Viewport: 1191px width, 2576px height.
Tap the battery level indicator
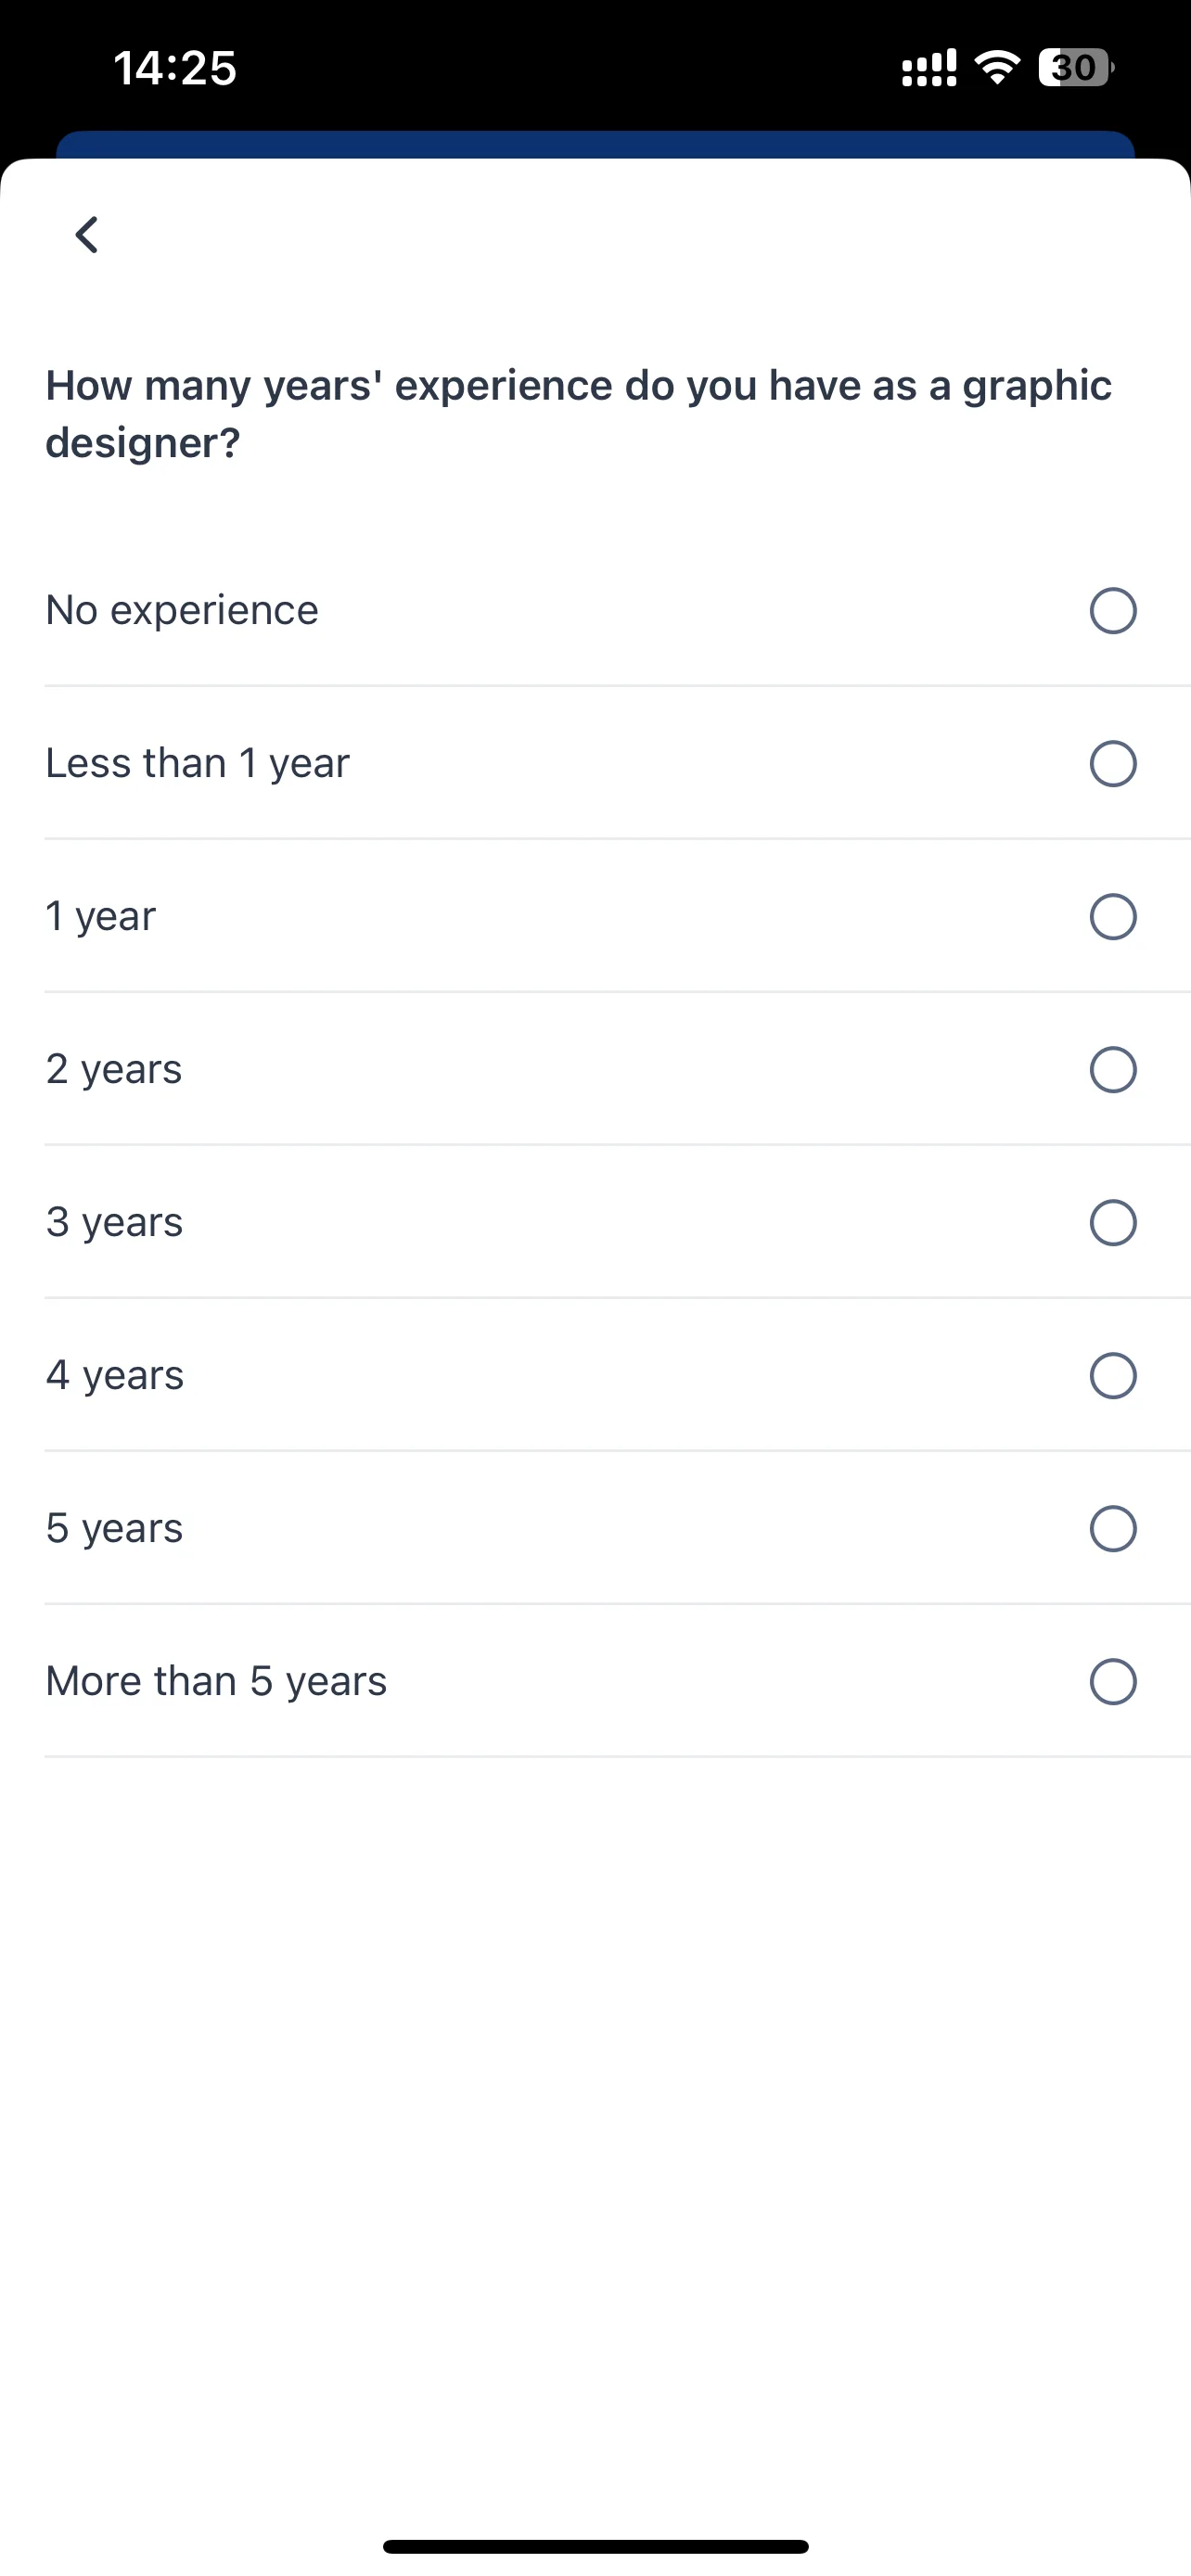1075,68
